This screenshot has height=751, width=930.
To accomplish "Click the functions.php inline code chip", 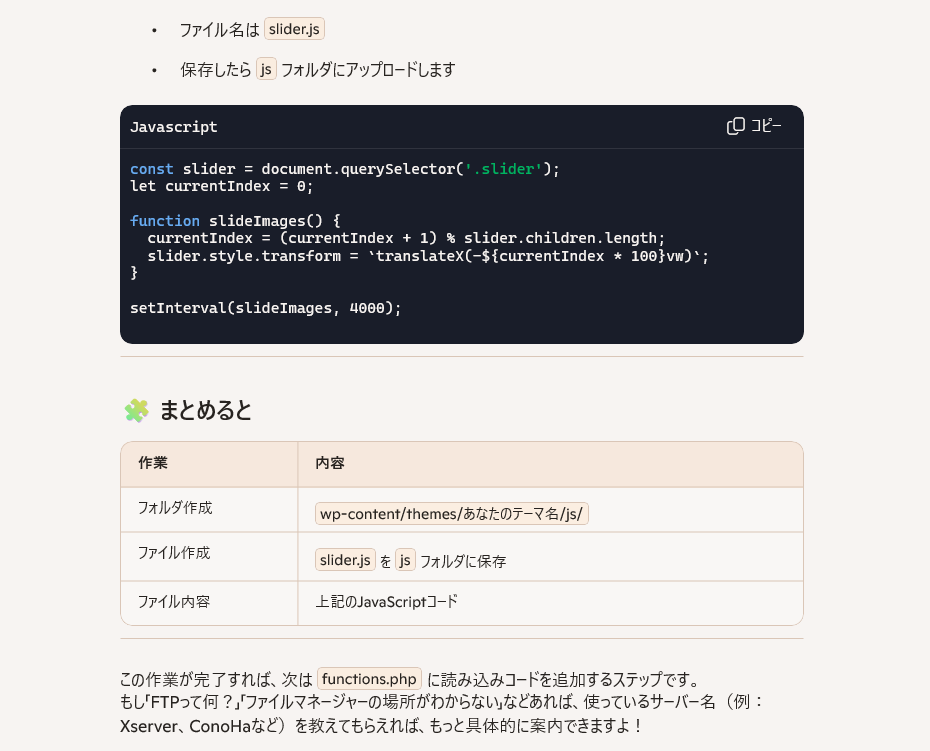I will 369,679.
